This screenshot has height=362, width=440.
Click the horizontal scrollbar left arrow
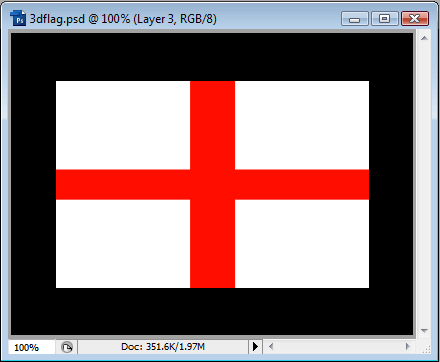[x=271, y=347]
